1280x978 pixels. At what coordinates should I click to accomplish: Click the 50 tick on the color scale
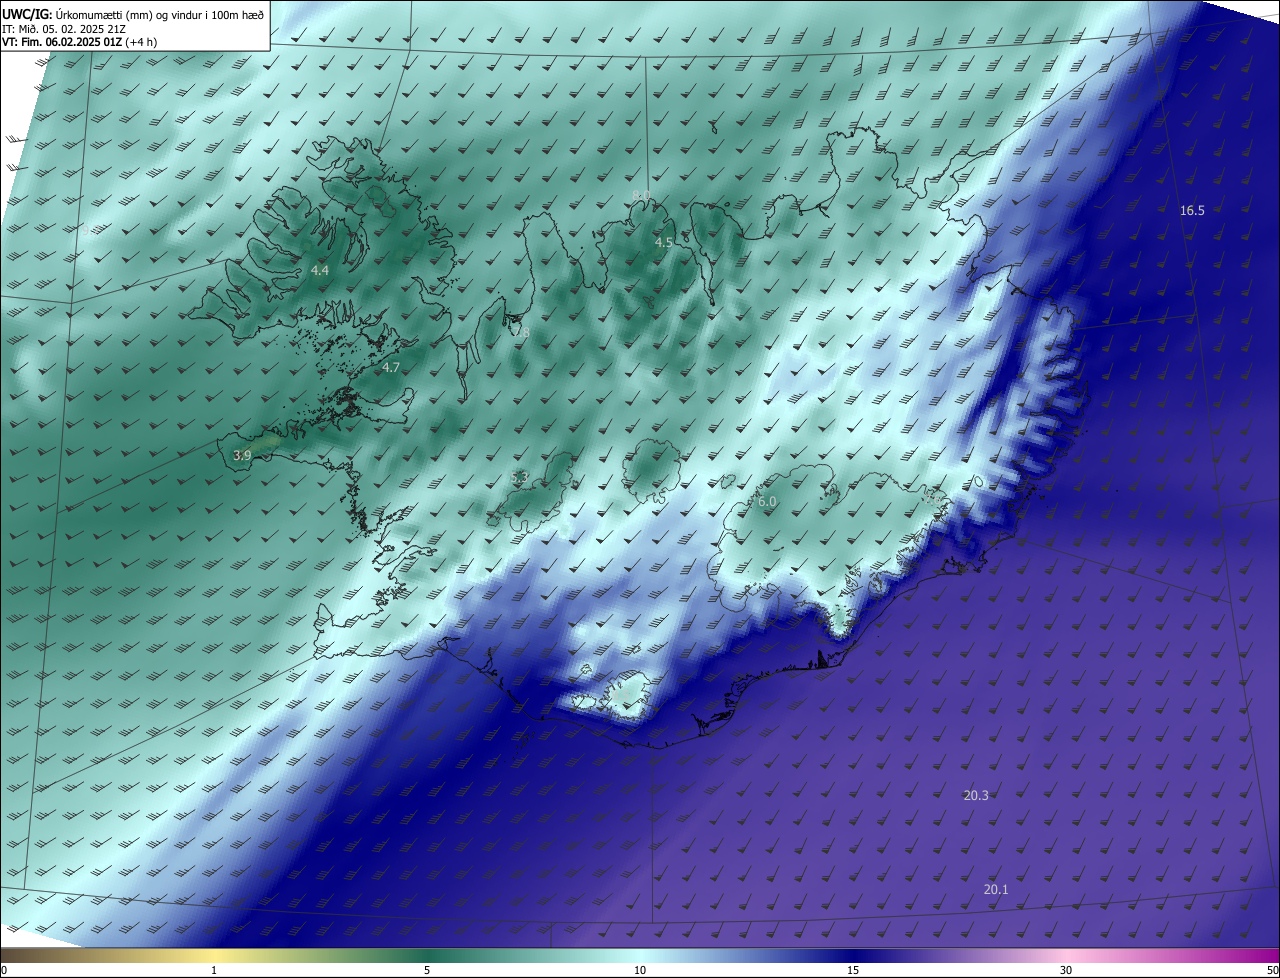coord(1272,970)
